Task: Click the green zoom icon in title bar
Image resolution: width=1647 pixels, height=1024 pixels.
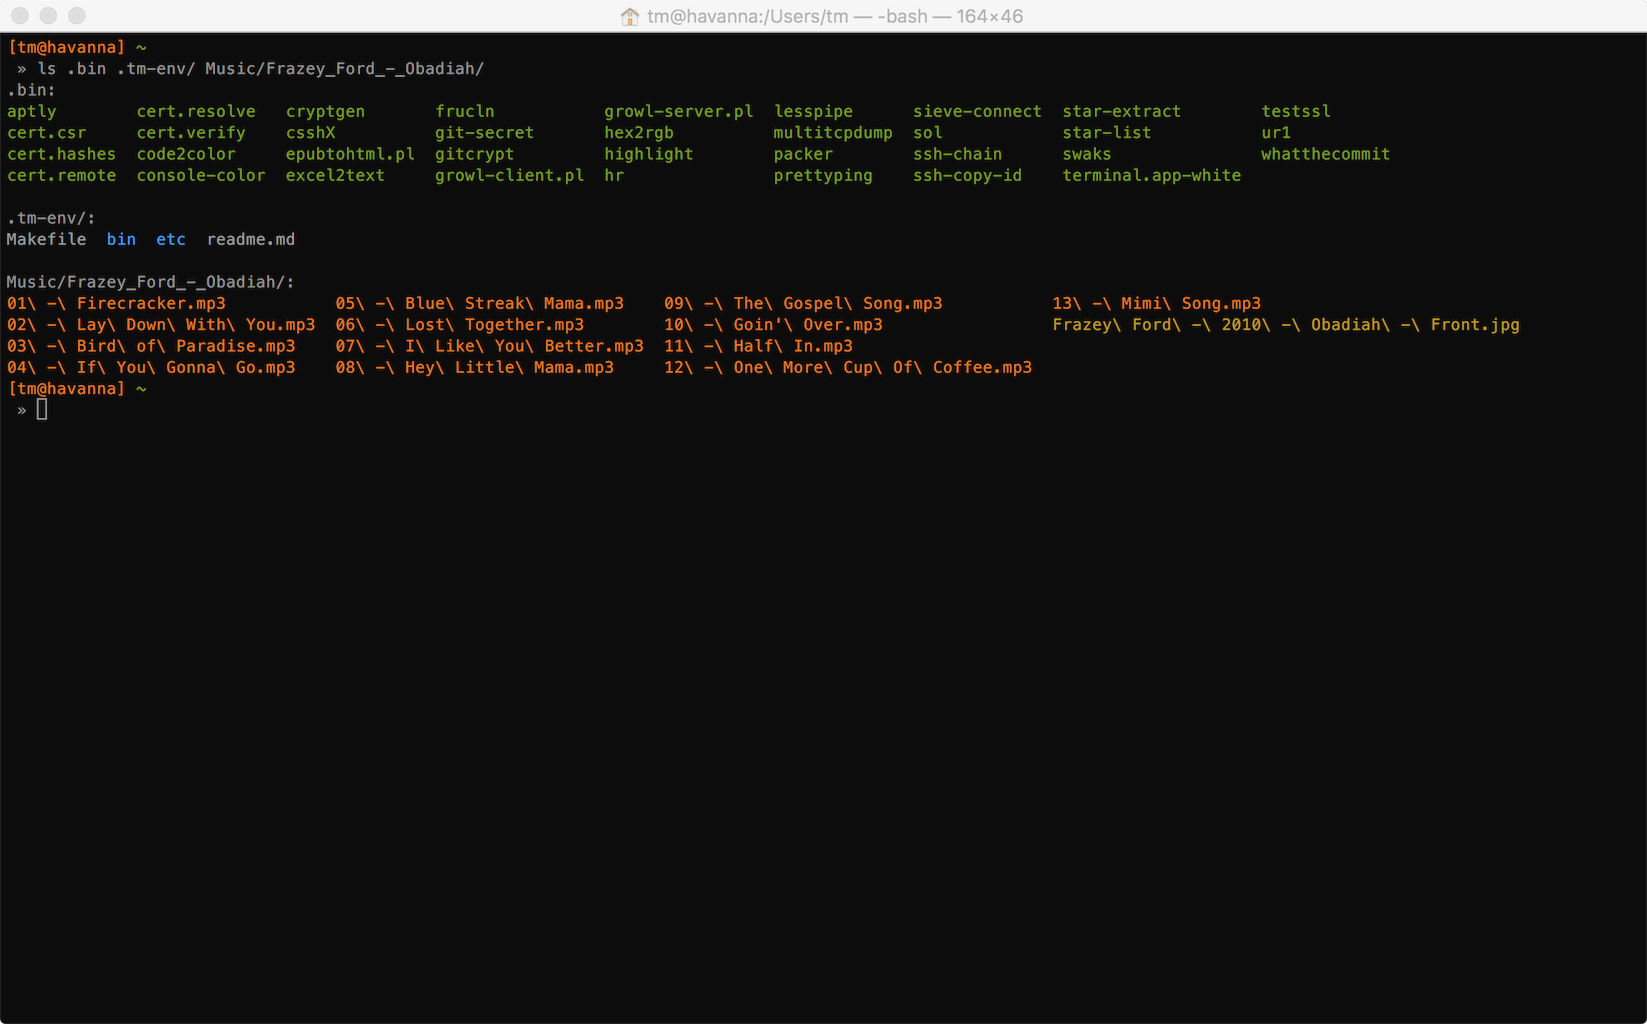Action: tap(76, 16)
